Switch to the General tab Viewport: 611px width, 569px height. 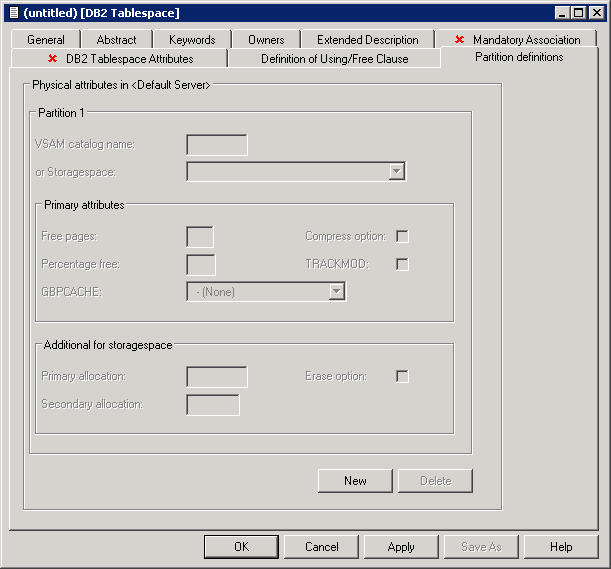46,40
